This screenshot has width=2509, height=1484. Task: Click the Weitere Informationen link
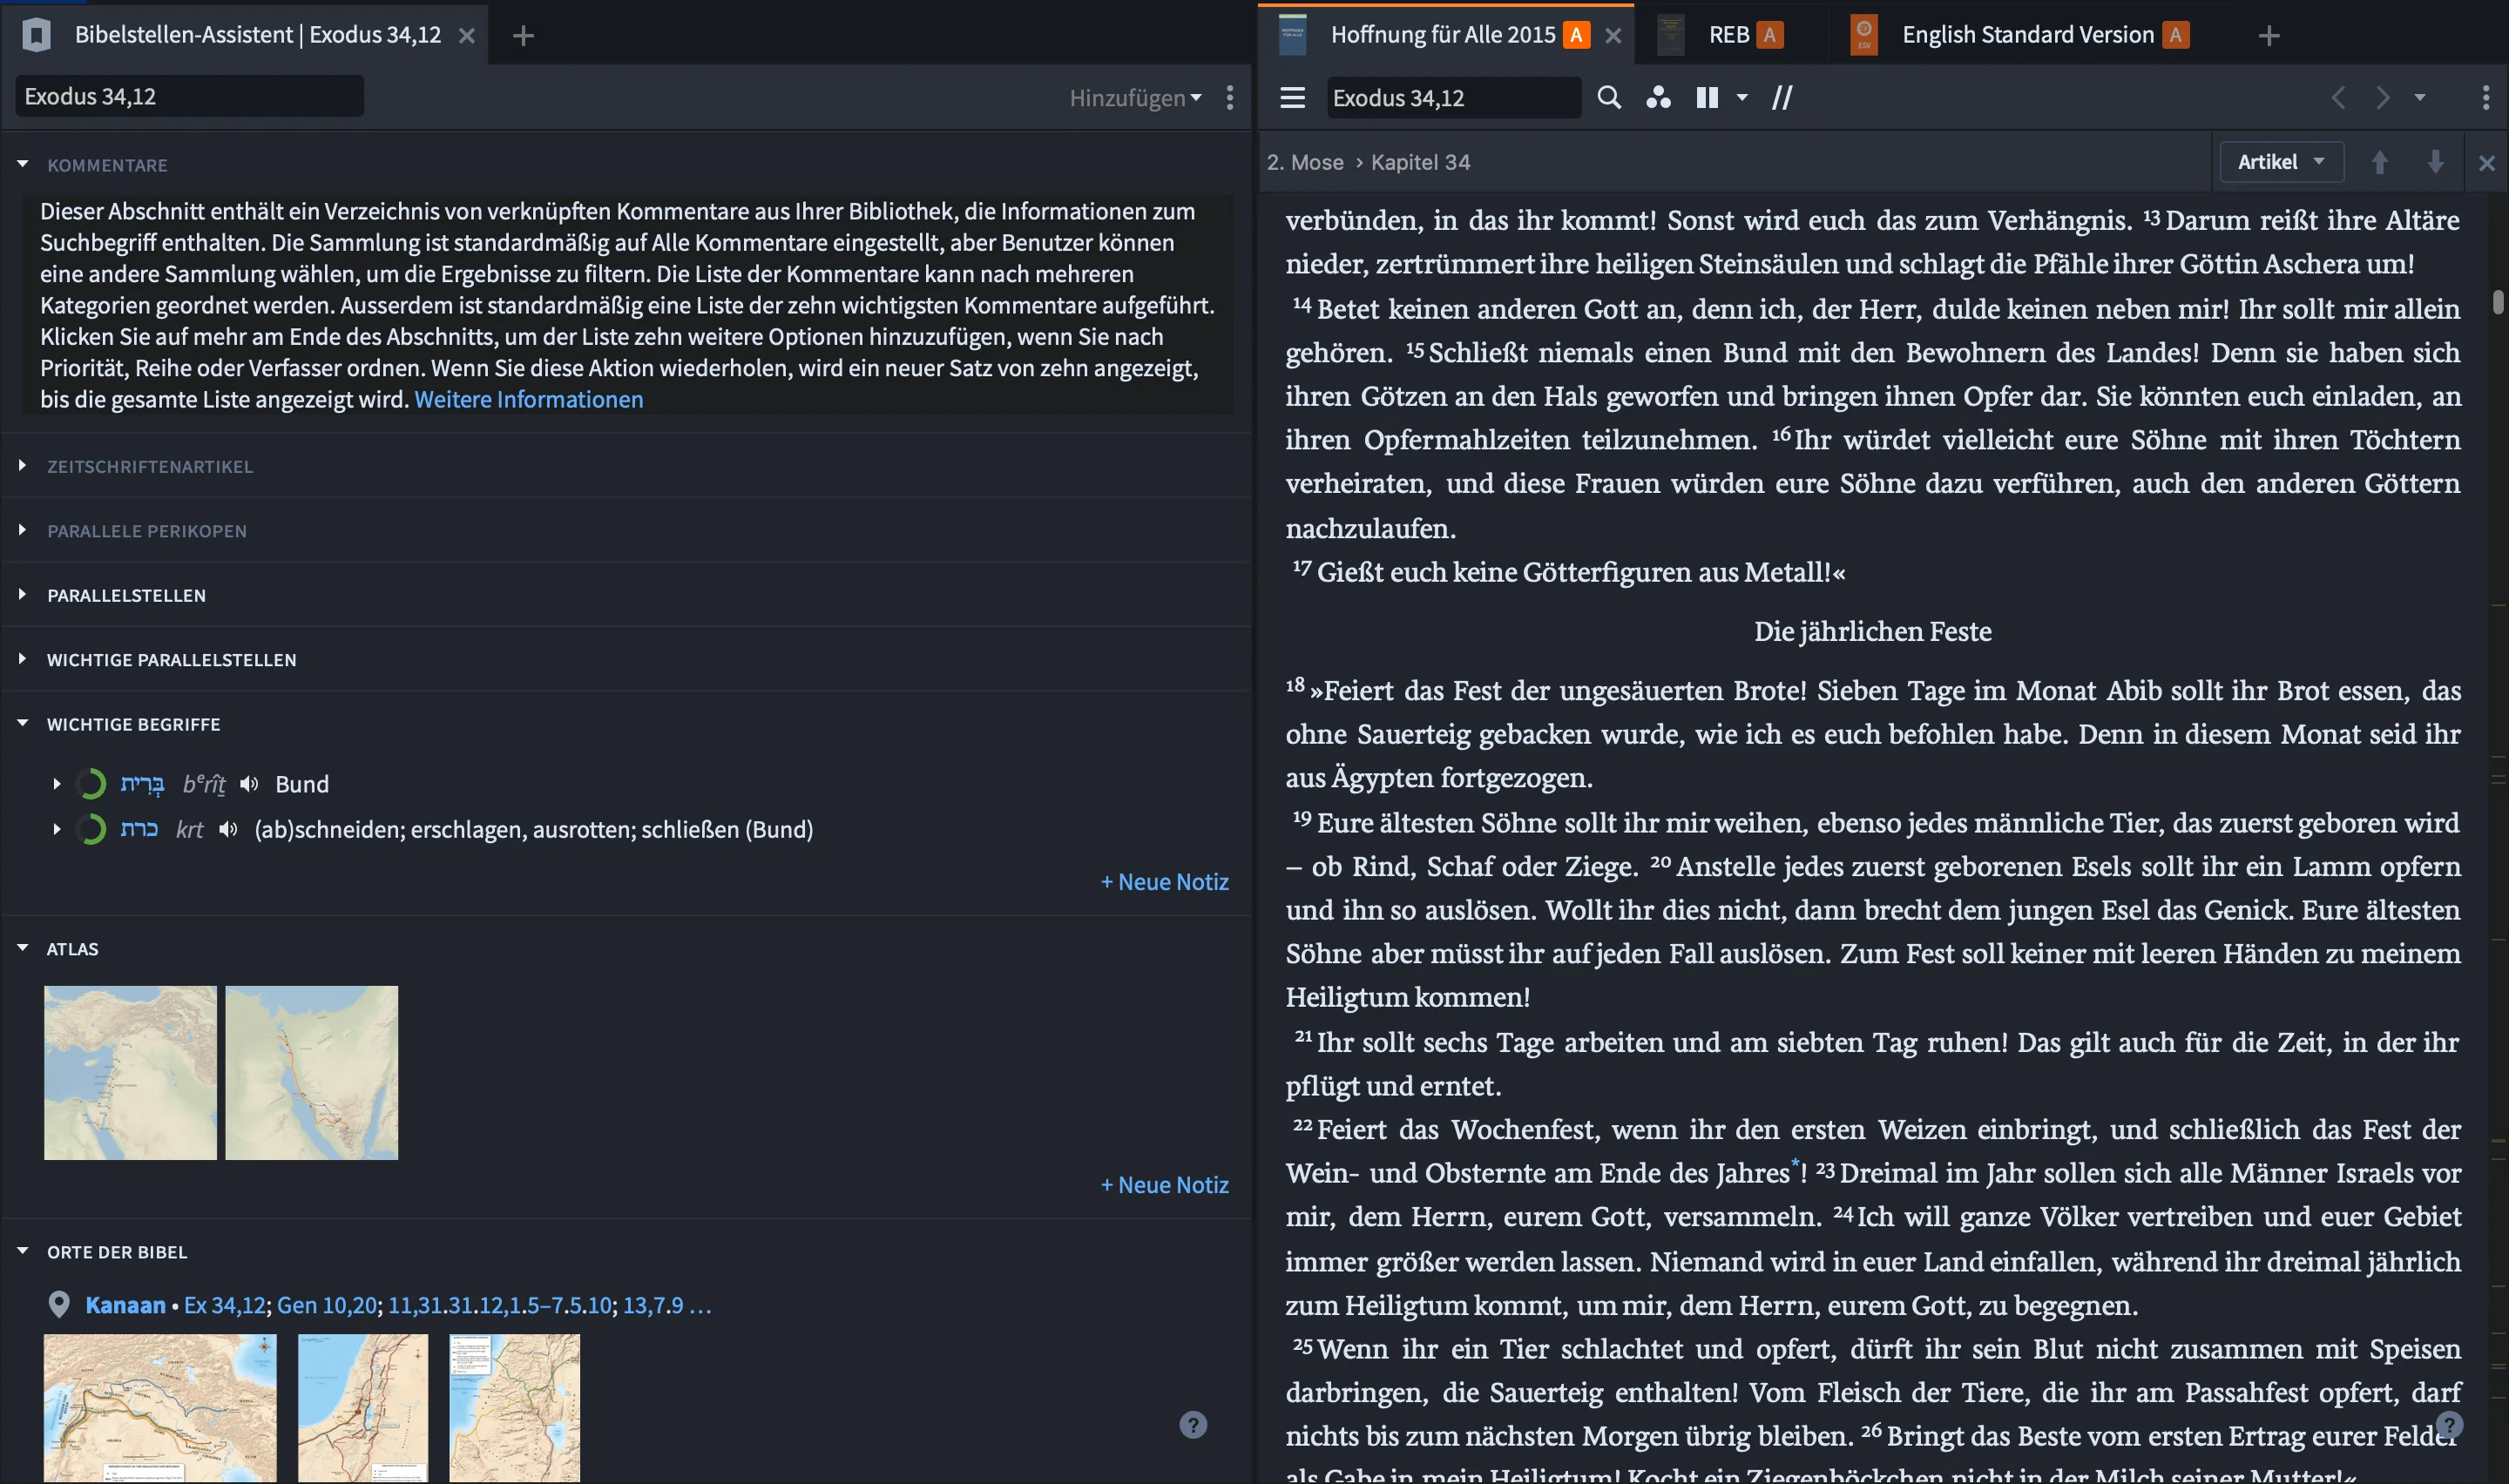pos(528,399)
